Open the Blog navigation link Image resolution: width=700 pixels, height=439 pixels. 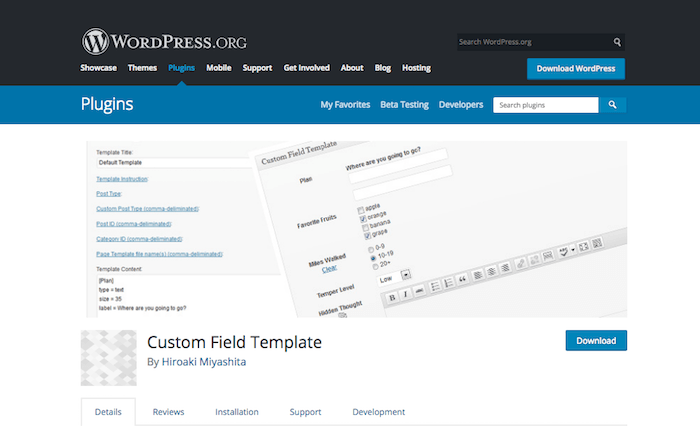tap(383, 68)
